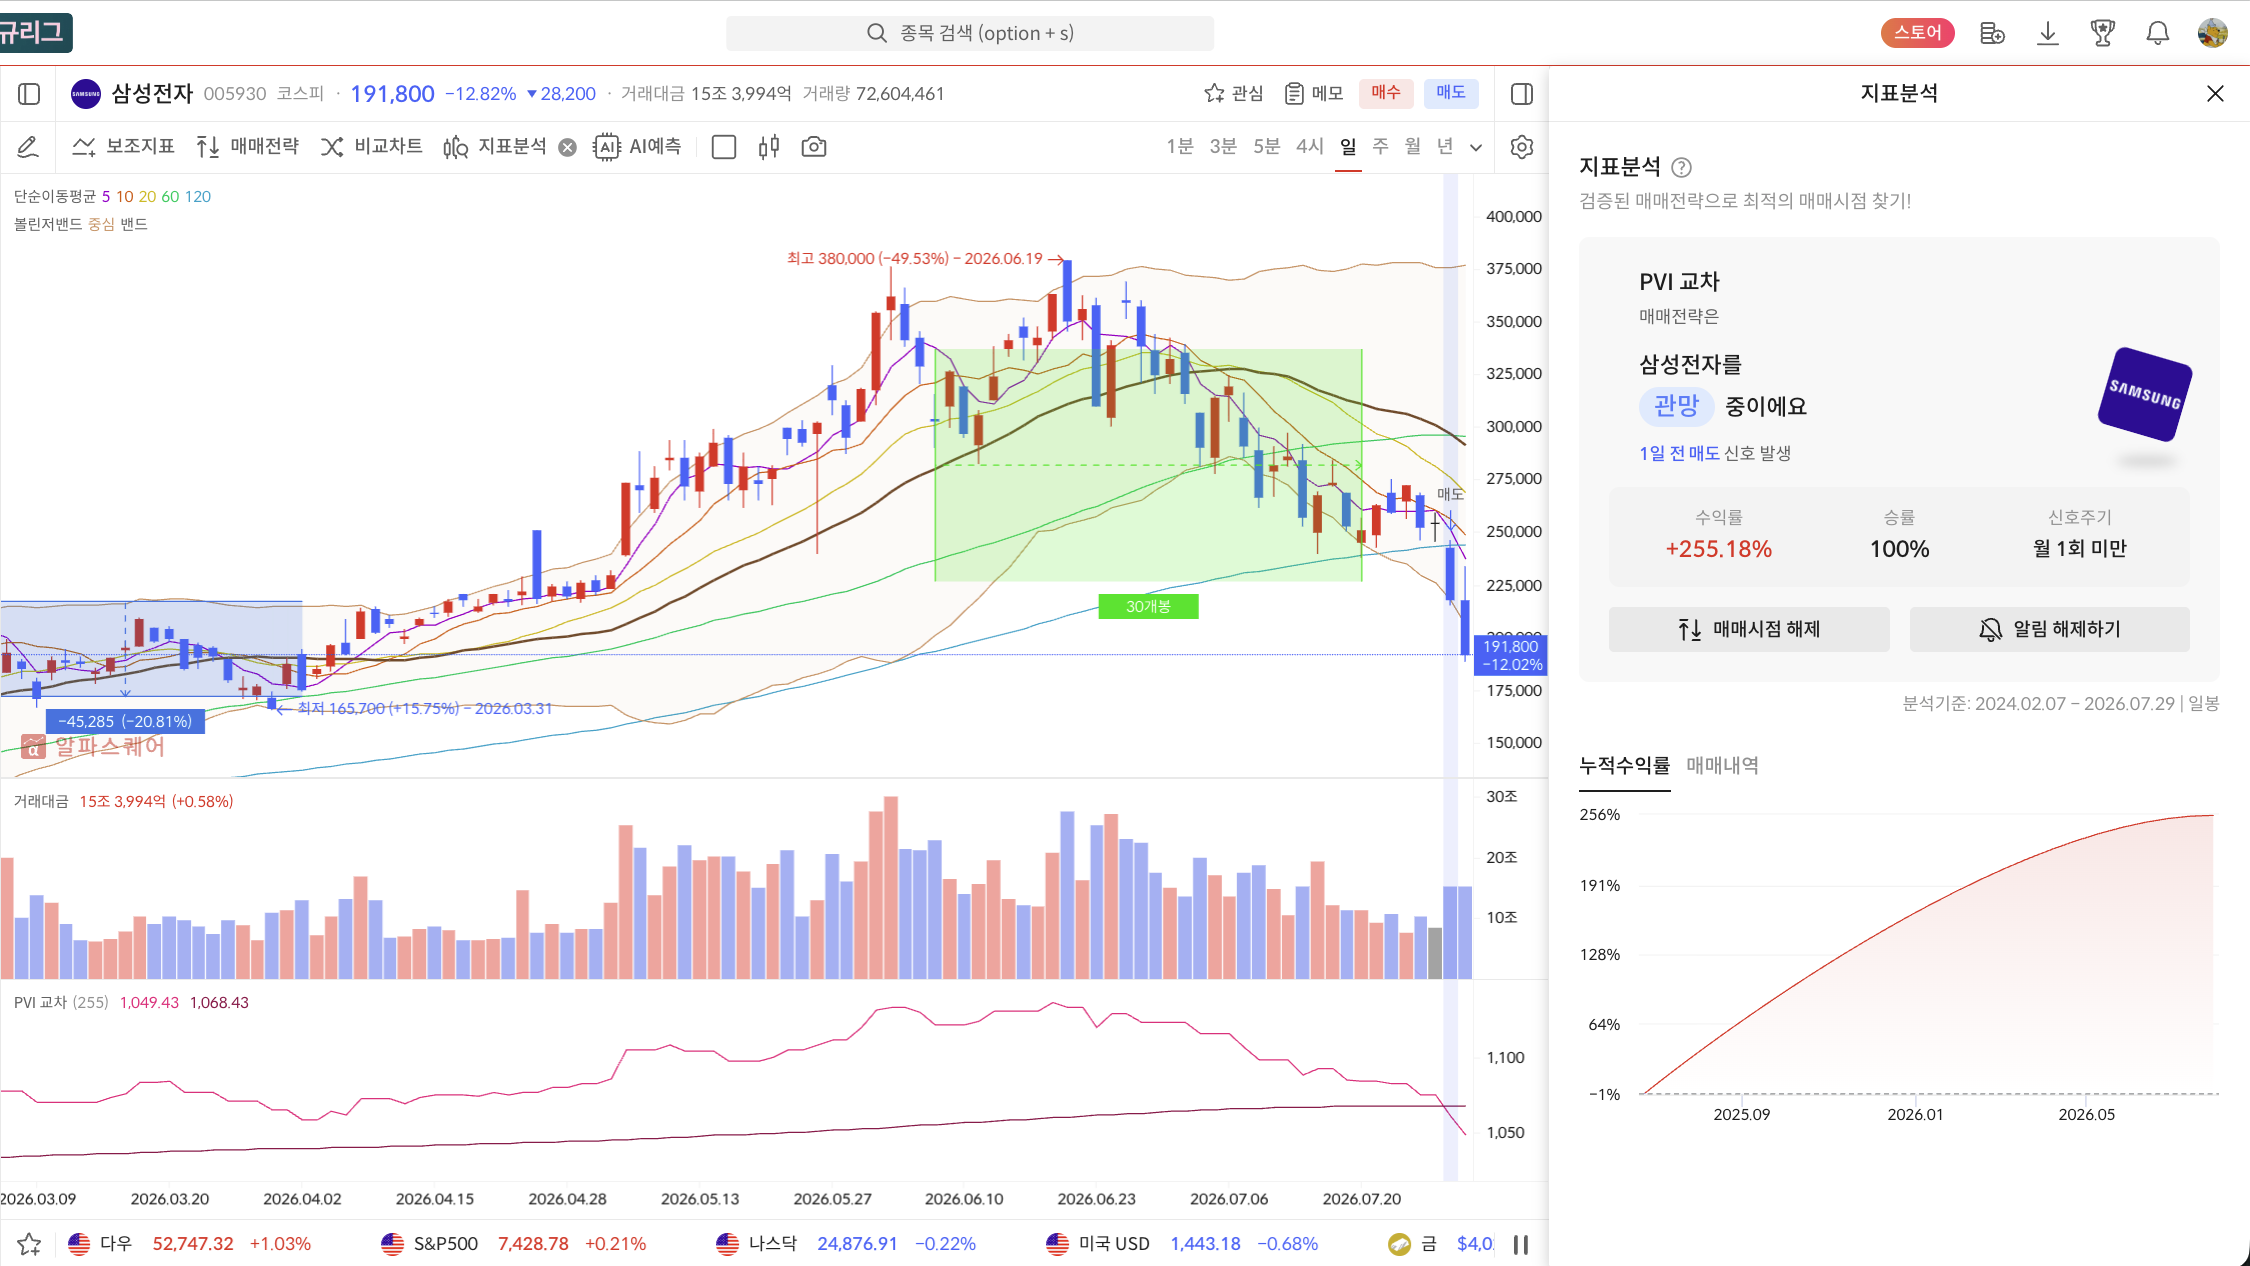Click the 알파스퀘어 watermark logo link
Screen dimensions: 2250x1266
93,746
